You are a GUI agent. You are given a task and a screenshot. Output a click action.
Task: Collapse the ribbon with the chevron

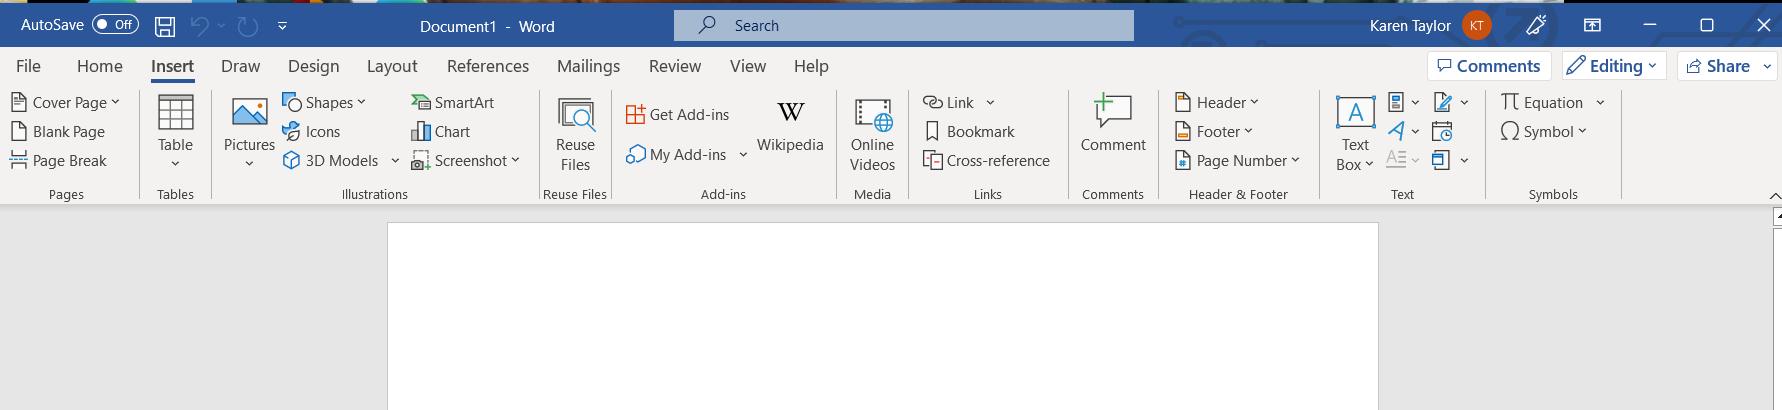tap(1774, 196)
